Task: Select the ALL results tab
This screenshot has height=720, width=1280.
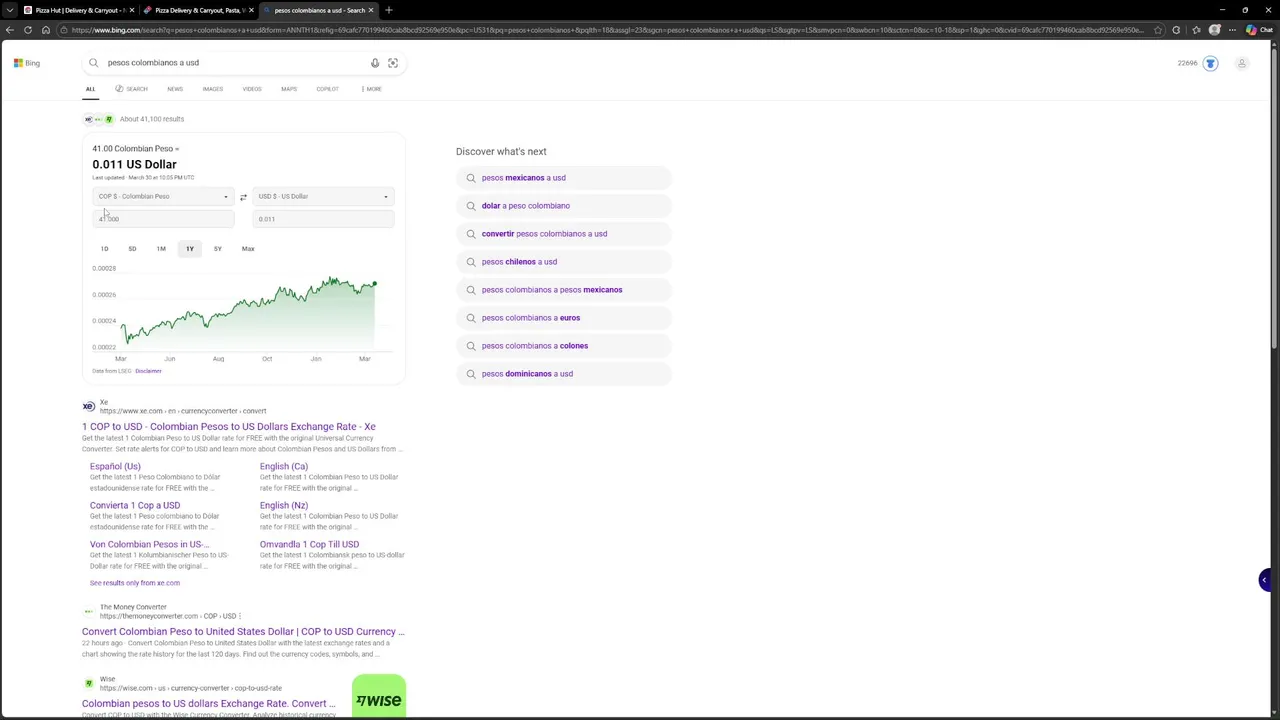Action: [x=90, y=89]
